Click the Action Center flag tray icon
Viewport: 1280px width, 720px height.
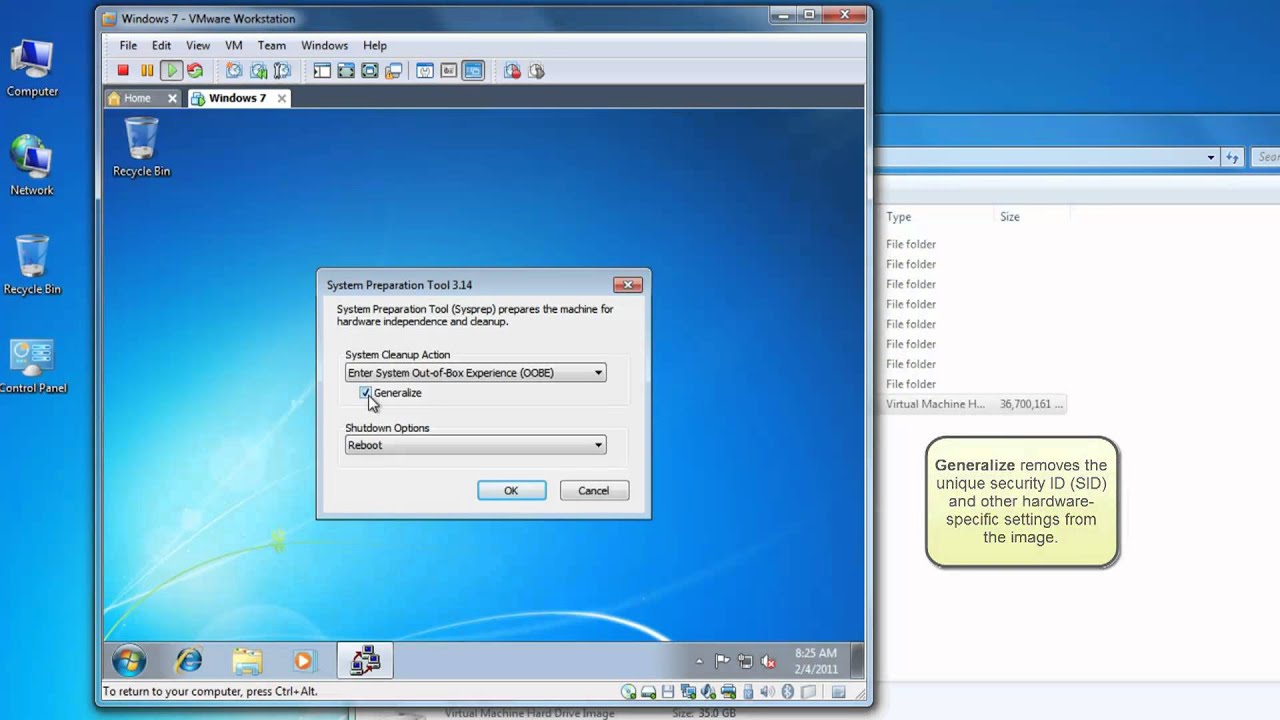(x=723, y=661)
